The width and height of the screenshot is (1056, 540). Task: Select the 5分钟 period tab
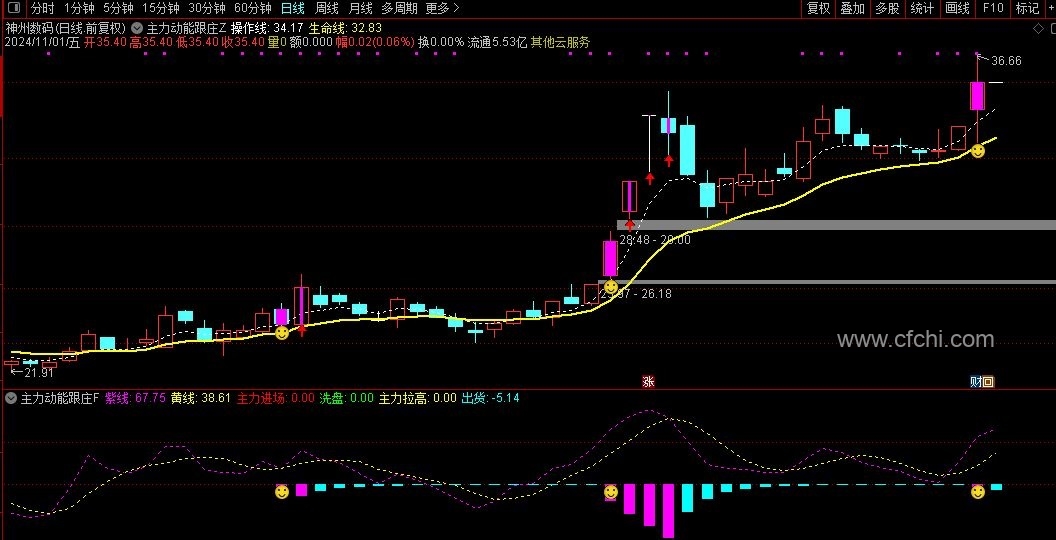pos(118,8)
